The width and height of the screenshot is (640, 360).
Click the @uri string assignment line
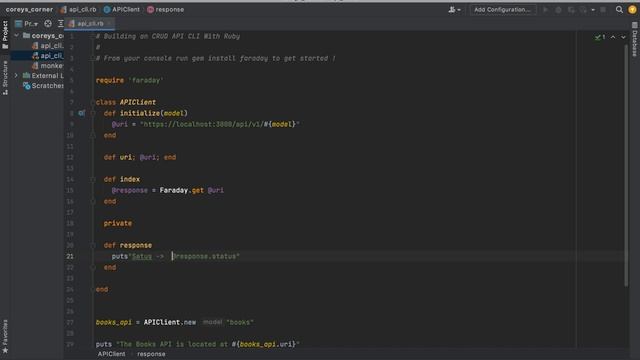click(x=205, y=124)
